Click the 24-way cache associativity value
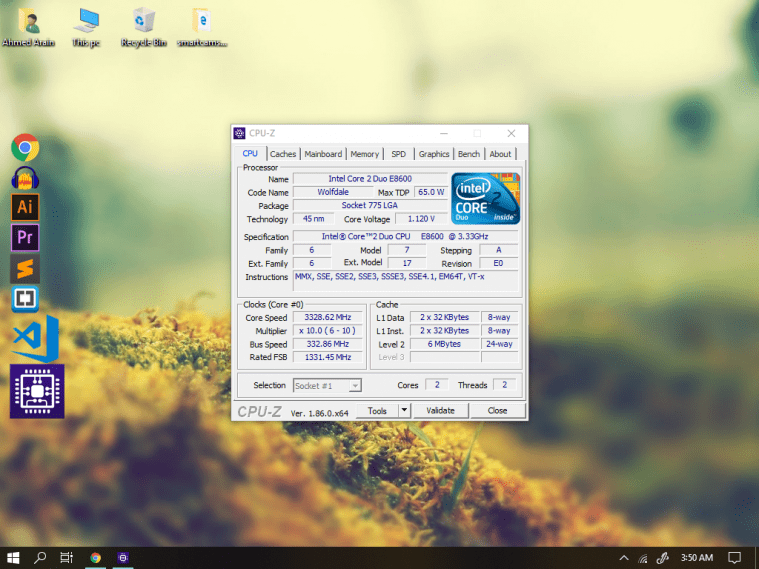Screen dimensions: 759x569 (499, 344)
